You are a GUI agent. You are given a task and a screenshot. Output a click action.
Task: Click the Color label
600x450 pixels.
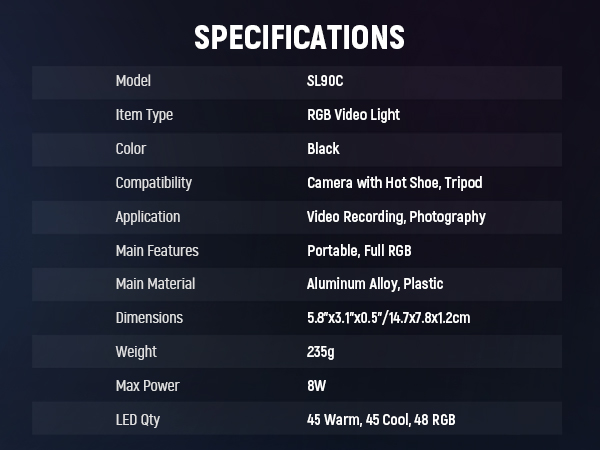tap(131, 149)
